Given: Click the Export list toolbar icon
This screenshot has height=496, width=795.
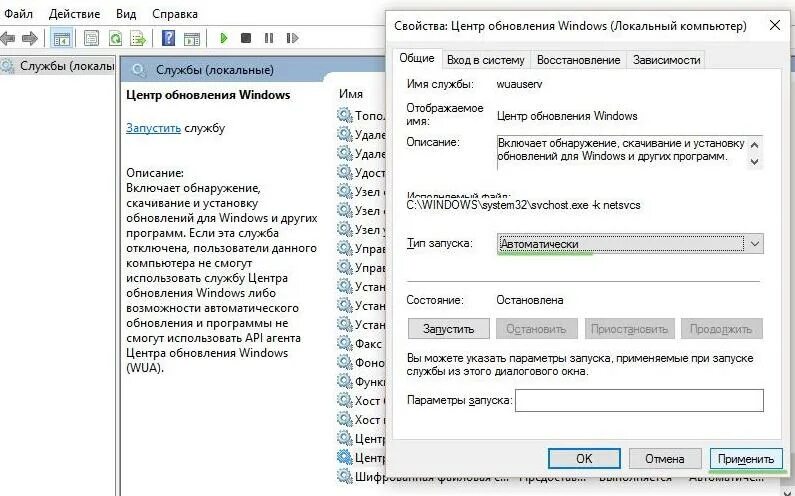Looking at the screenshot, I should [138, 38].
